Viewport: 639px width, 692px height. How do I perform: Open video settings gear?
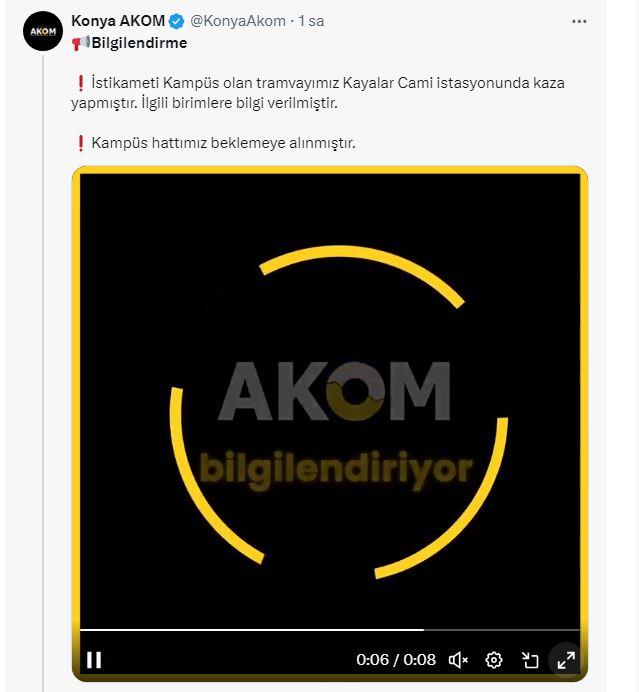pos(493,660)
